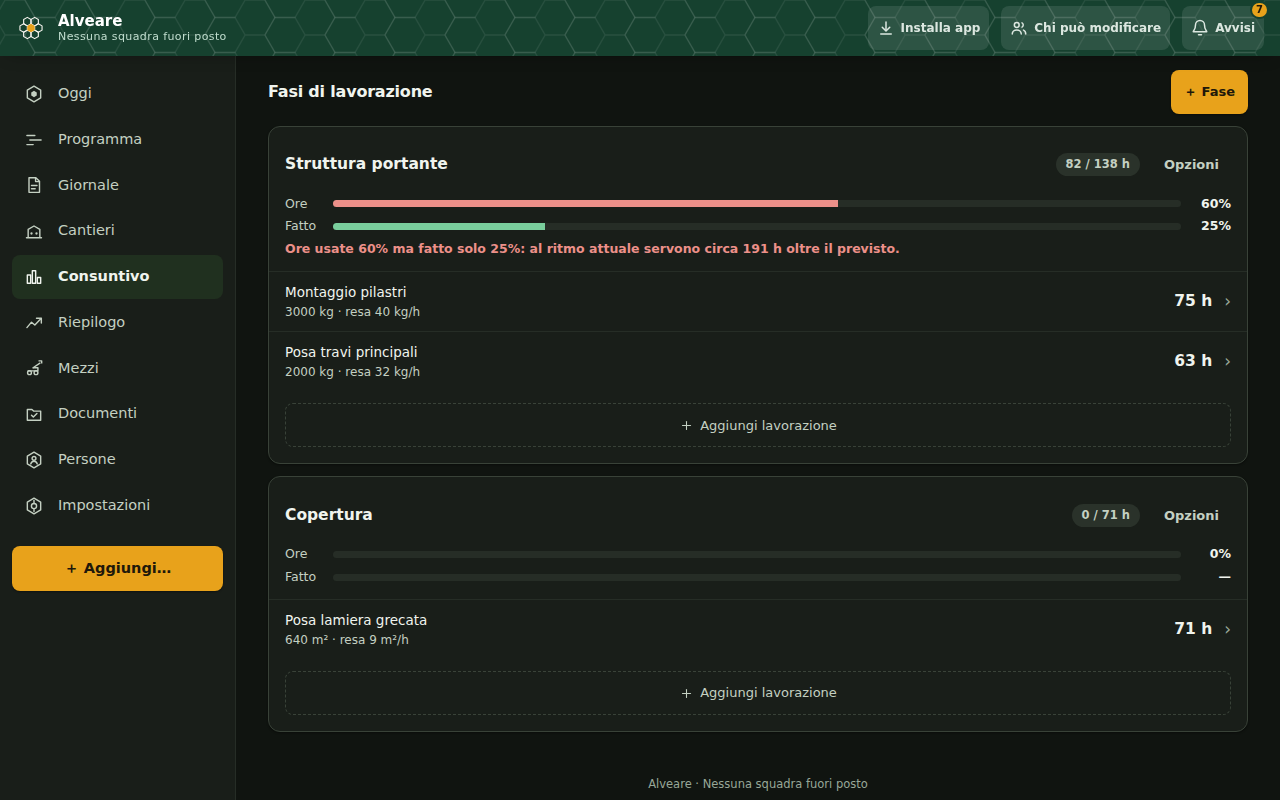Click the red Ore progress bar of Struttura portante
This screenshot has width=1280, height=800.
pyautogui.click(x=585, y=204)
